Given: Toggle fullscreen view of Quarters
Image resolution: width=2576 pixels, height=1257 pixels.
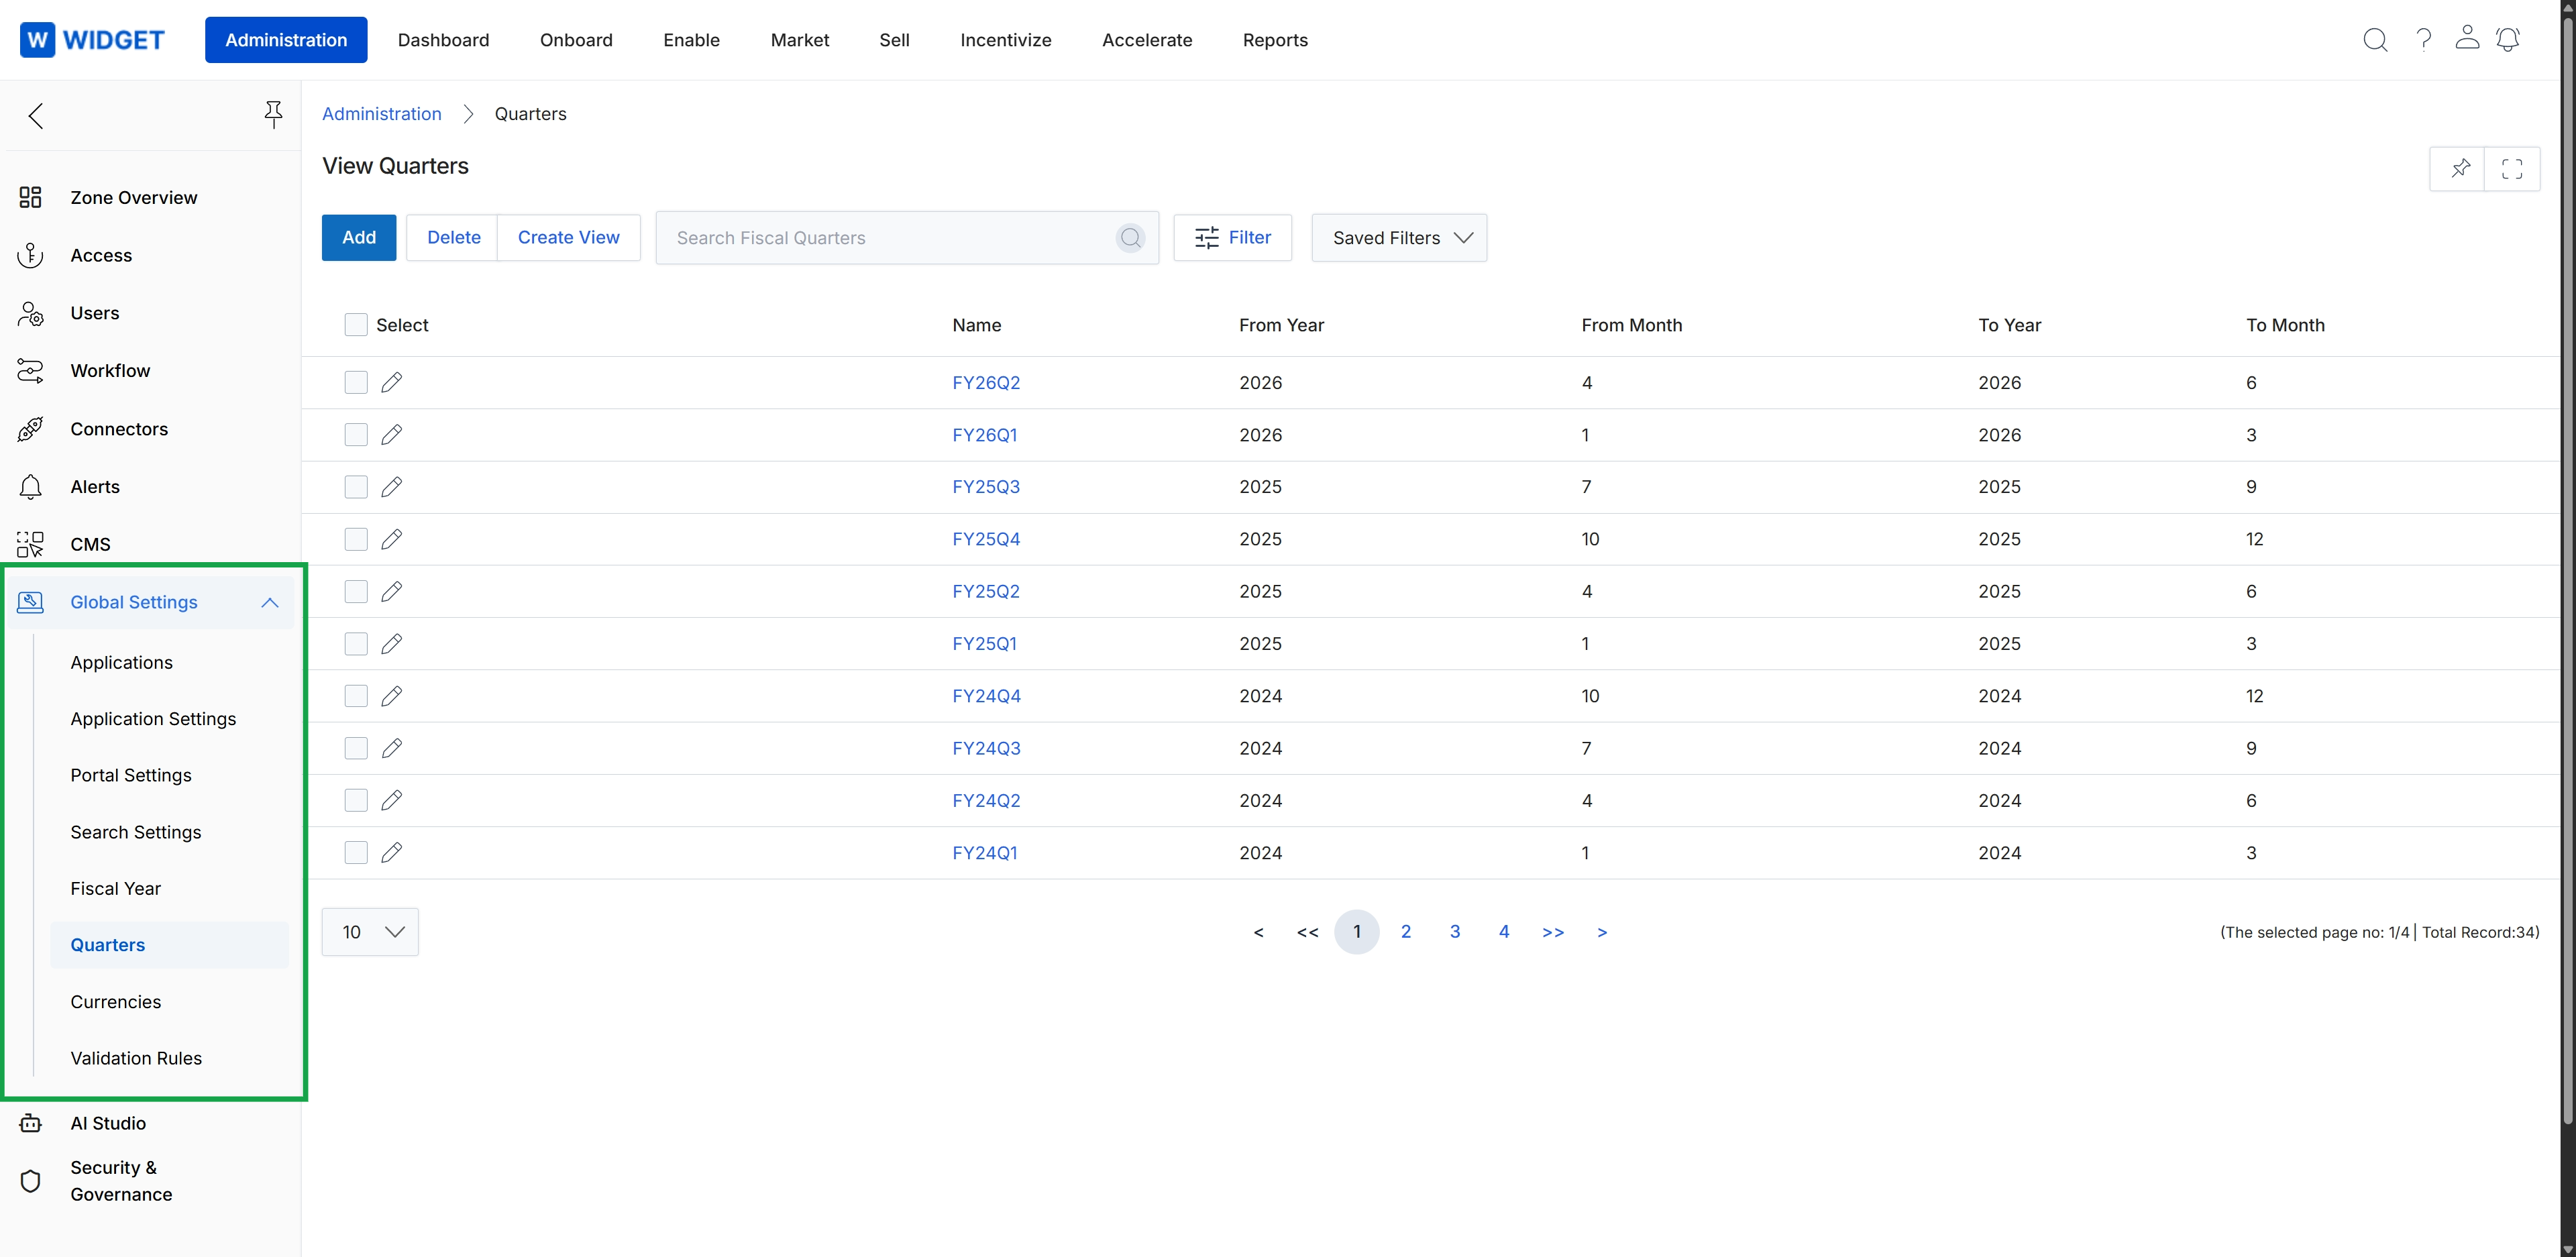Looking at the screenshot, I should (2512, 168).
